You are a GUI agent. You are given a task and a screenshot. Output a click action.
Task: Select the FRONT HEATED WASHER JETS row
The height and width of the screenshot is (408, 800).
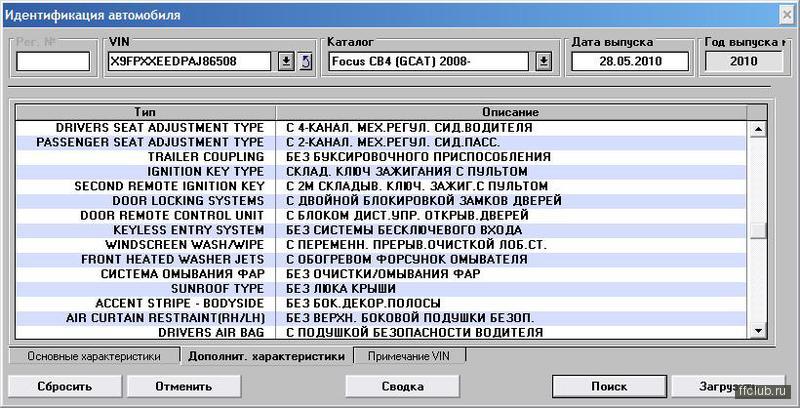381,260
